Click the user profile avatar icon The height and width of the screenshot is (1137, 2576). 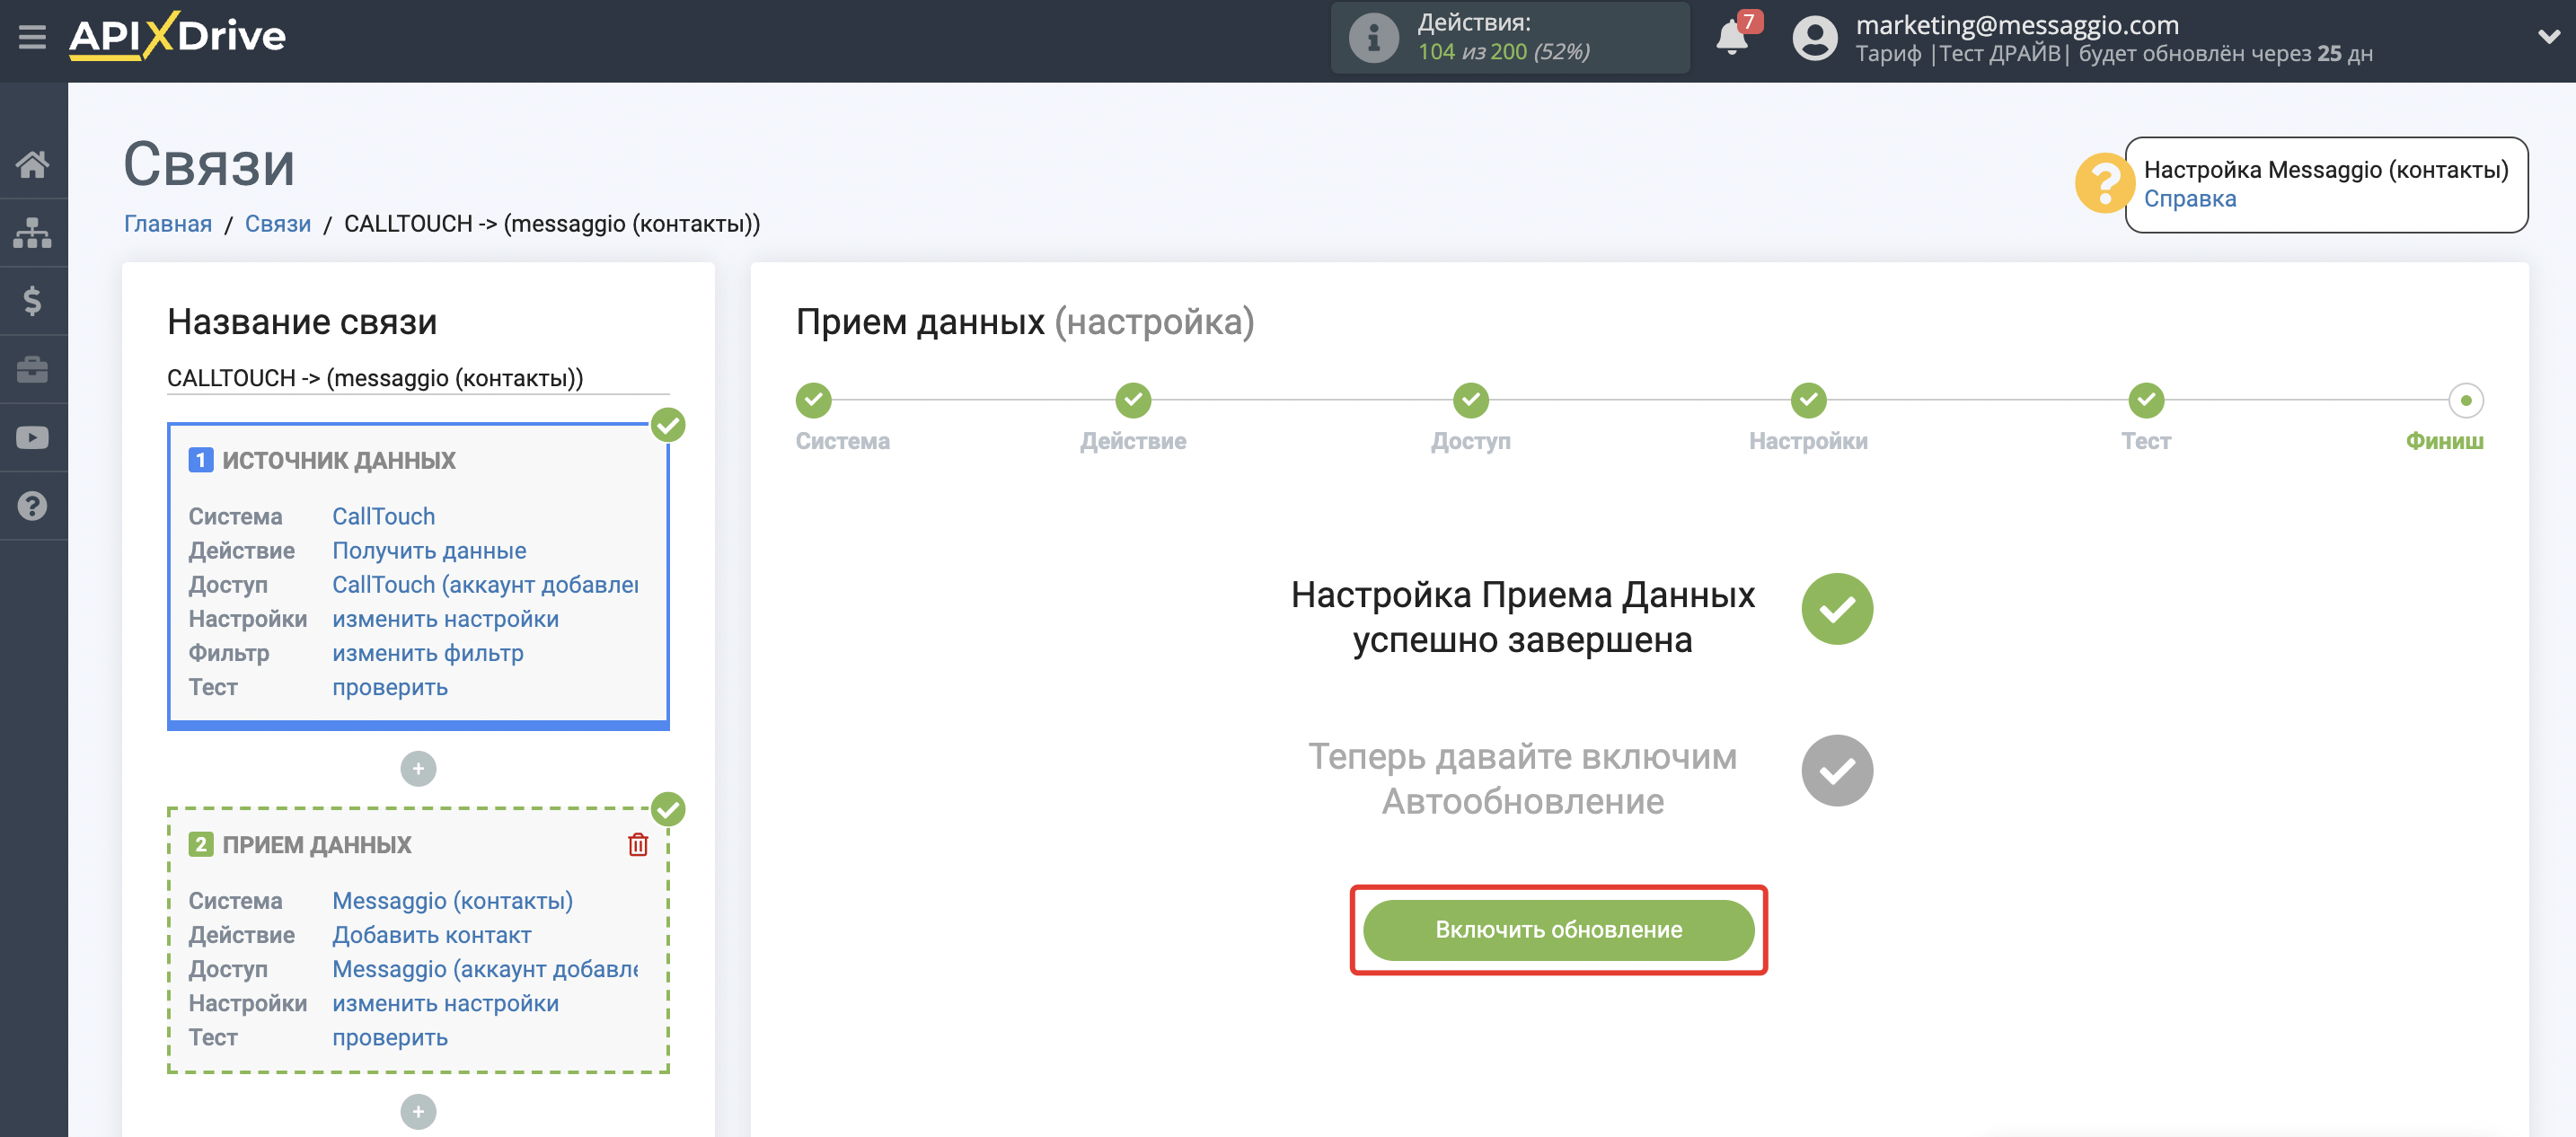(x=1814, y=38)
